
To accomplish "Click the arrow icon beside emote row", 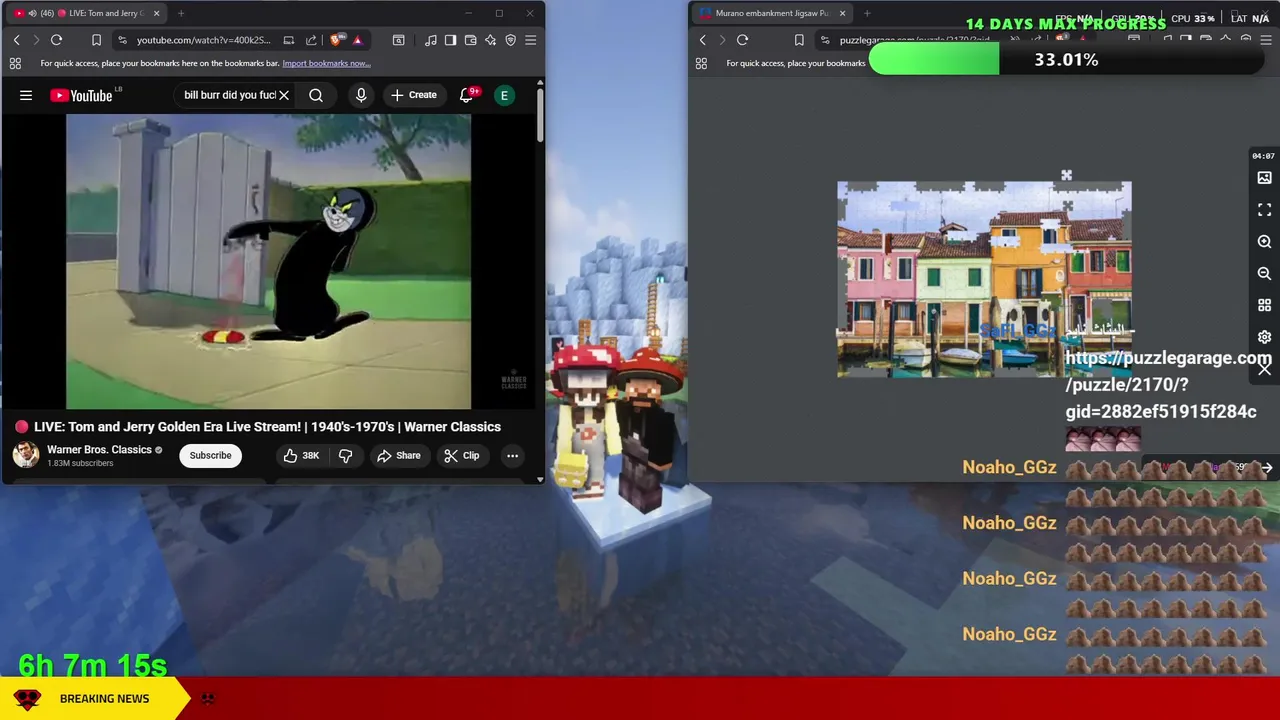I will [1266, 467].
